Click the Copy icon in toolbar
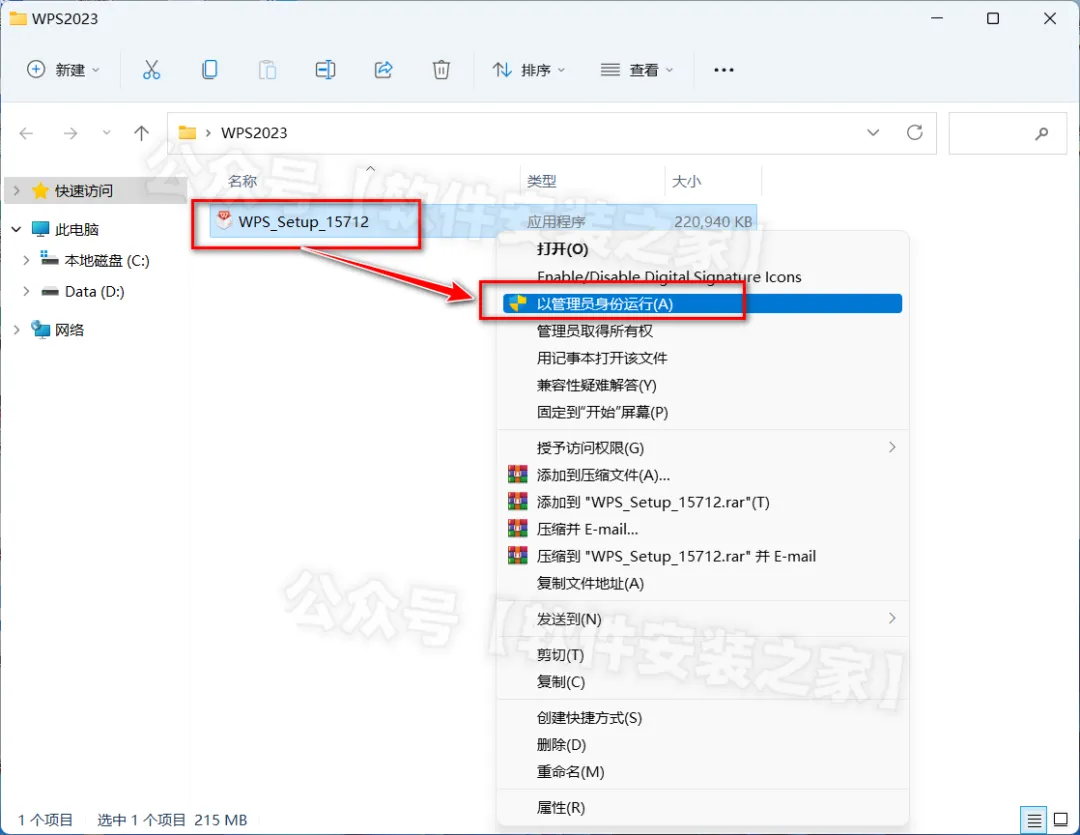 coord(209,70)
